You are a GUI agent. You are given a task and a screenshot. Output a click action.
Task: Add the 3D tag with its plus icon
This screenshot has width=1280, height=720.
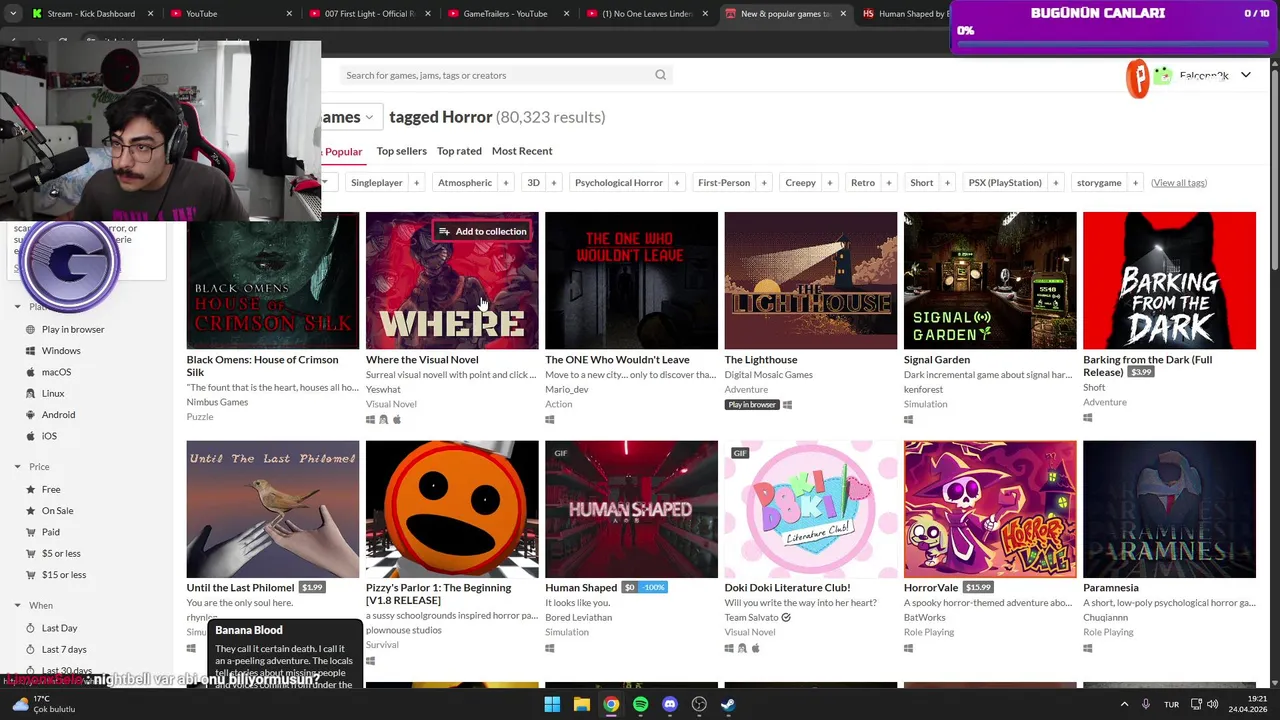(x=553, y=183)
